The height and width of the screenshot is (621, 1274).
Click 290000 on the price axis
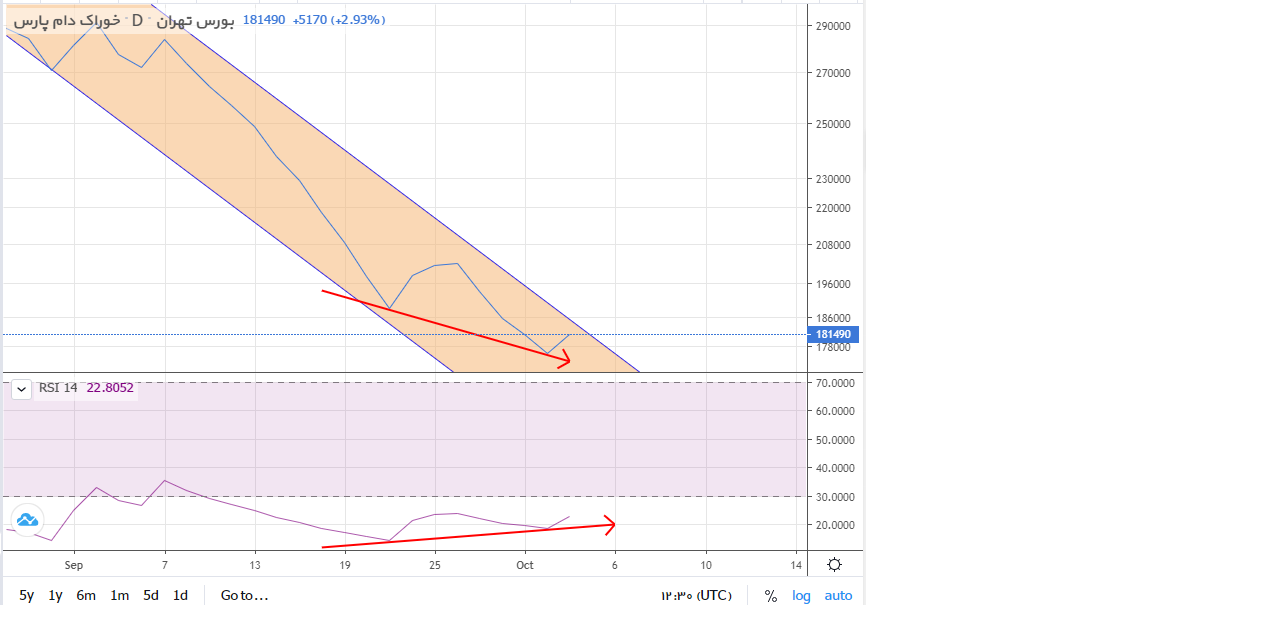click(x=832, y=26)
